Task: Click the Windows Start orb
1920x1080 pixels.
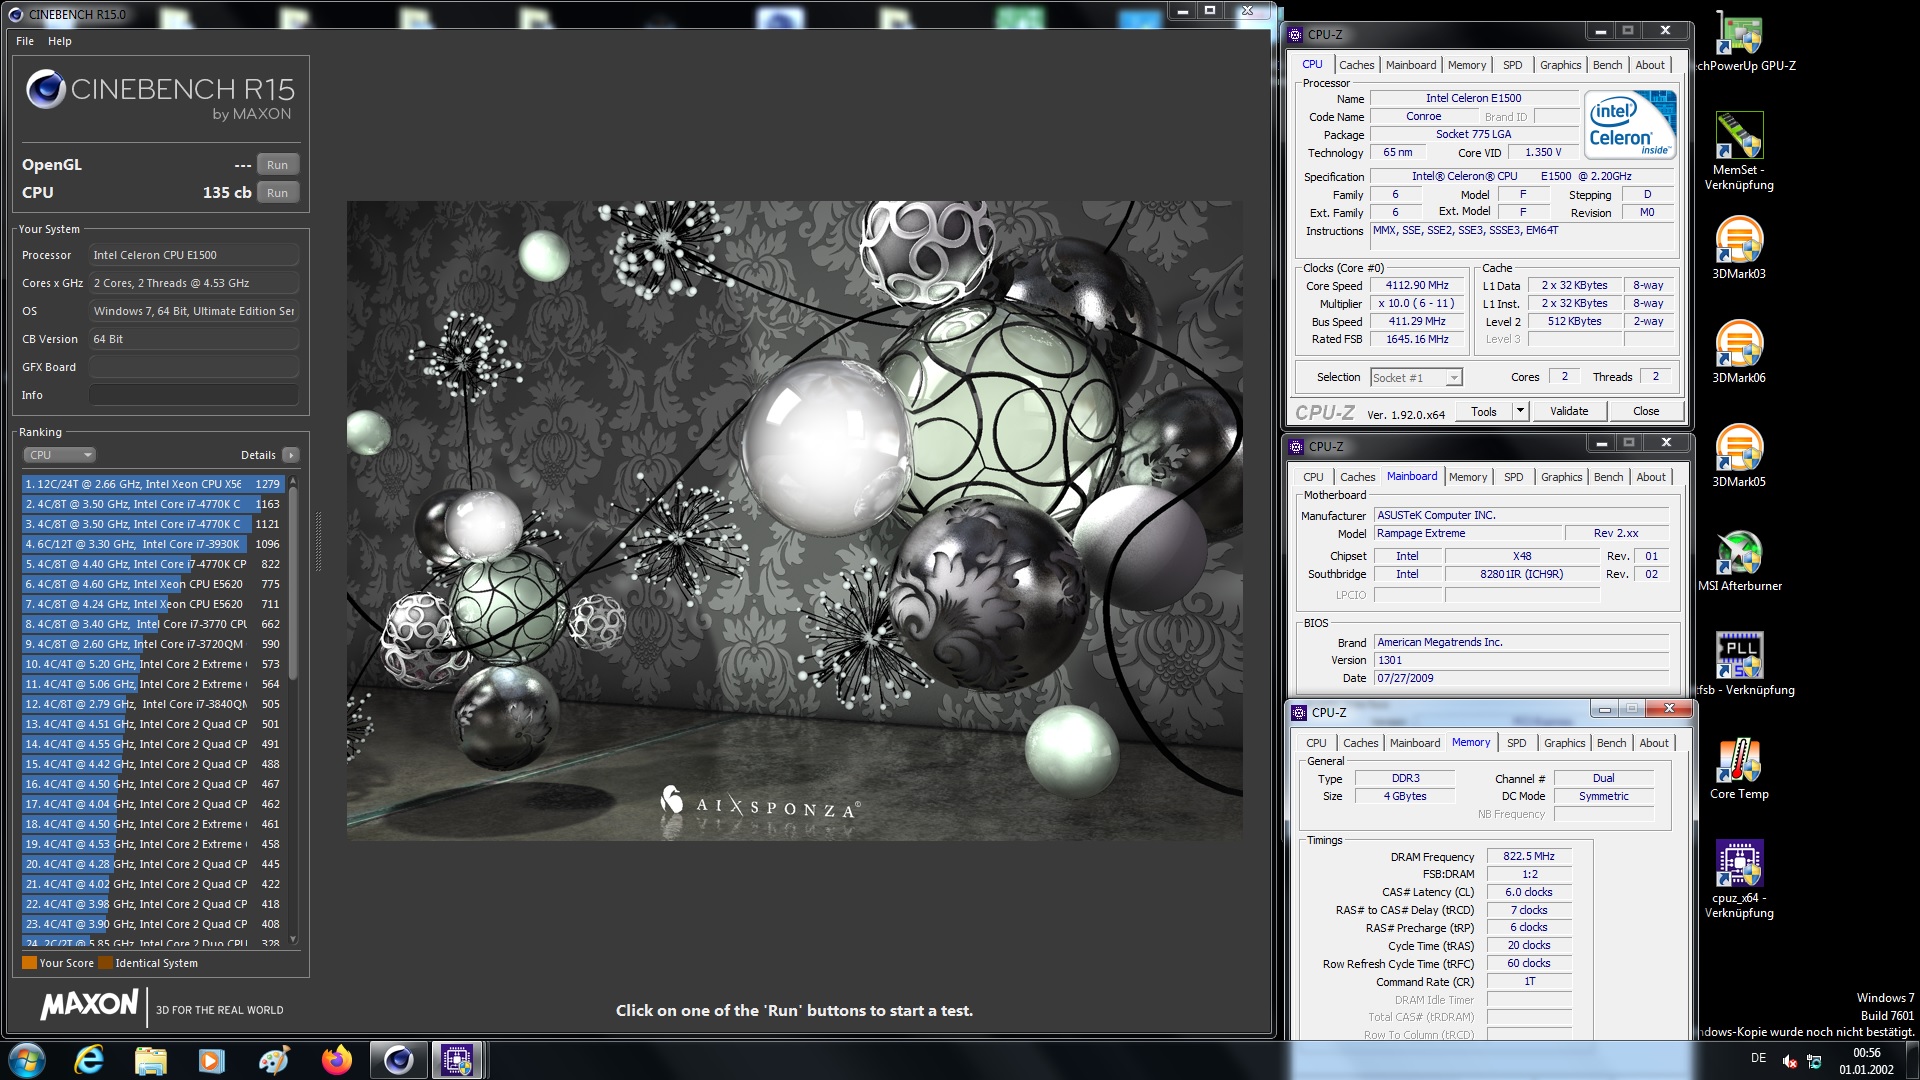Action: [x=27, y=1060]
